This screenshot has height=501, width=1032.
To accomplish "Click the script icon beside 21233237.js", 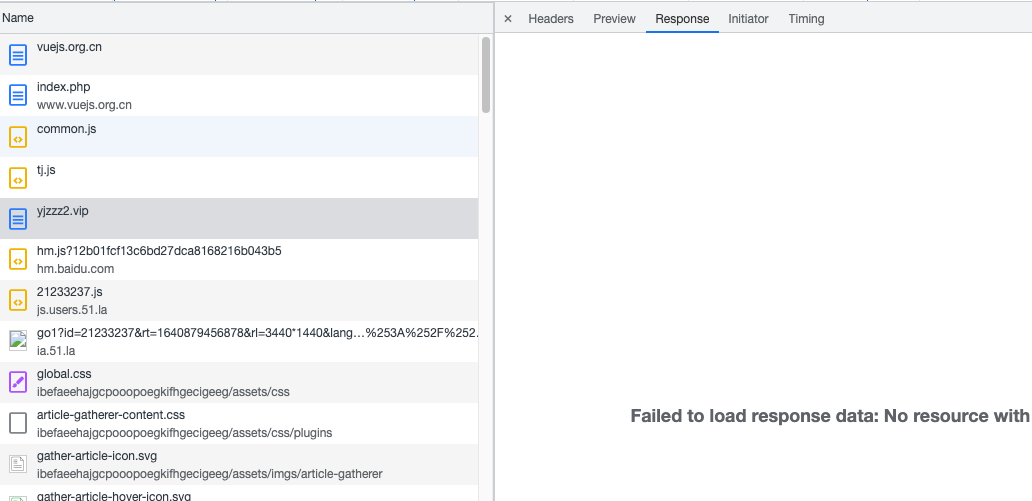I will point(17,301).
